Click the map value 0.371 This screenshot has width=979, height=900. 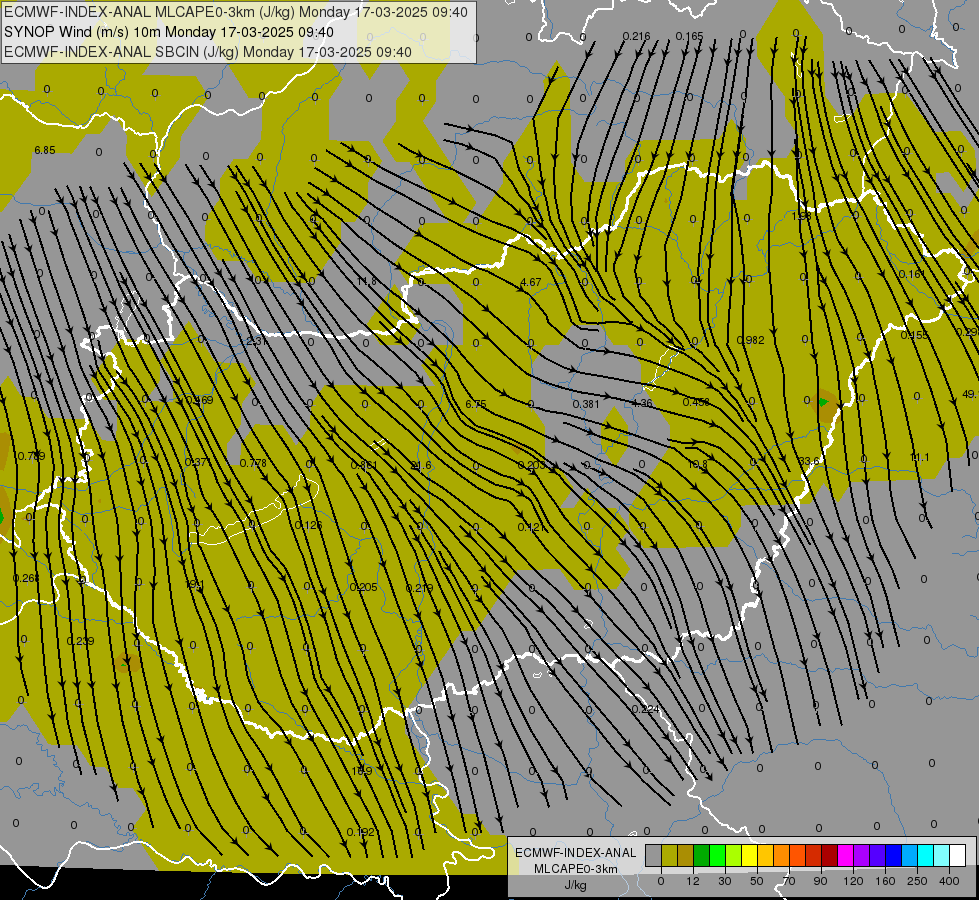pos(198,462)
